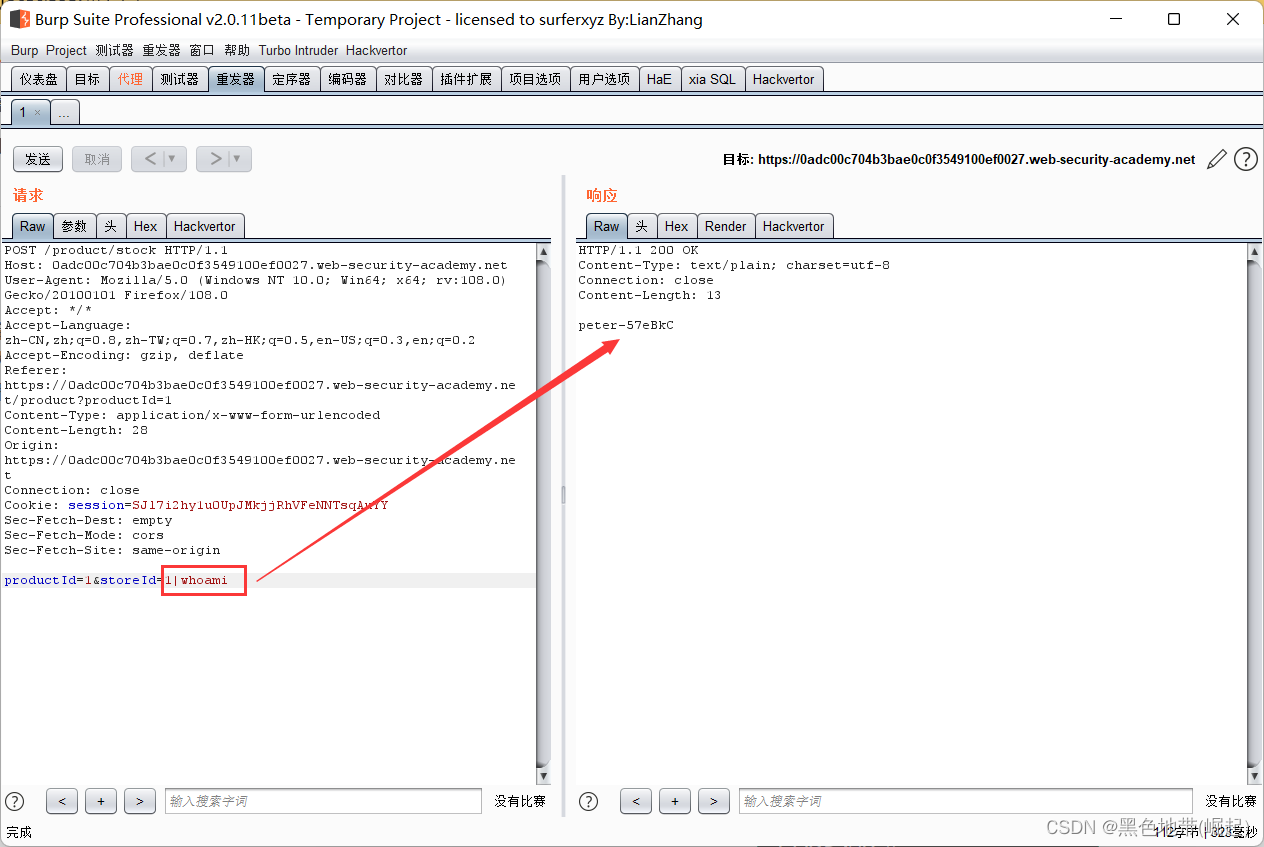Switch to the 插件扩展 tab
Screen dimensions: 1264x847
coord(466,79)
